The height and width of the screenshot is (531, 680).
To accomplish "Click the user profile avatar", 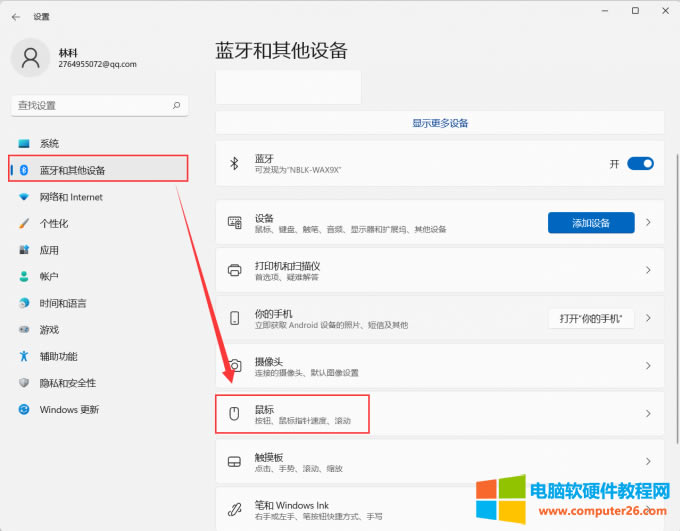I will pos(29,58).
